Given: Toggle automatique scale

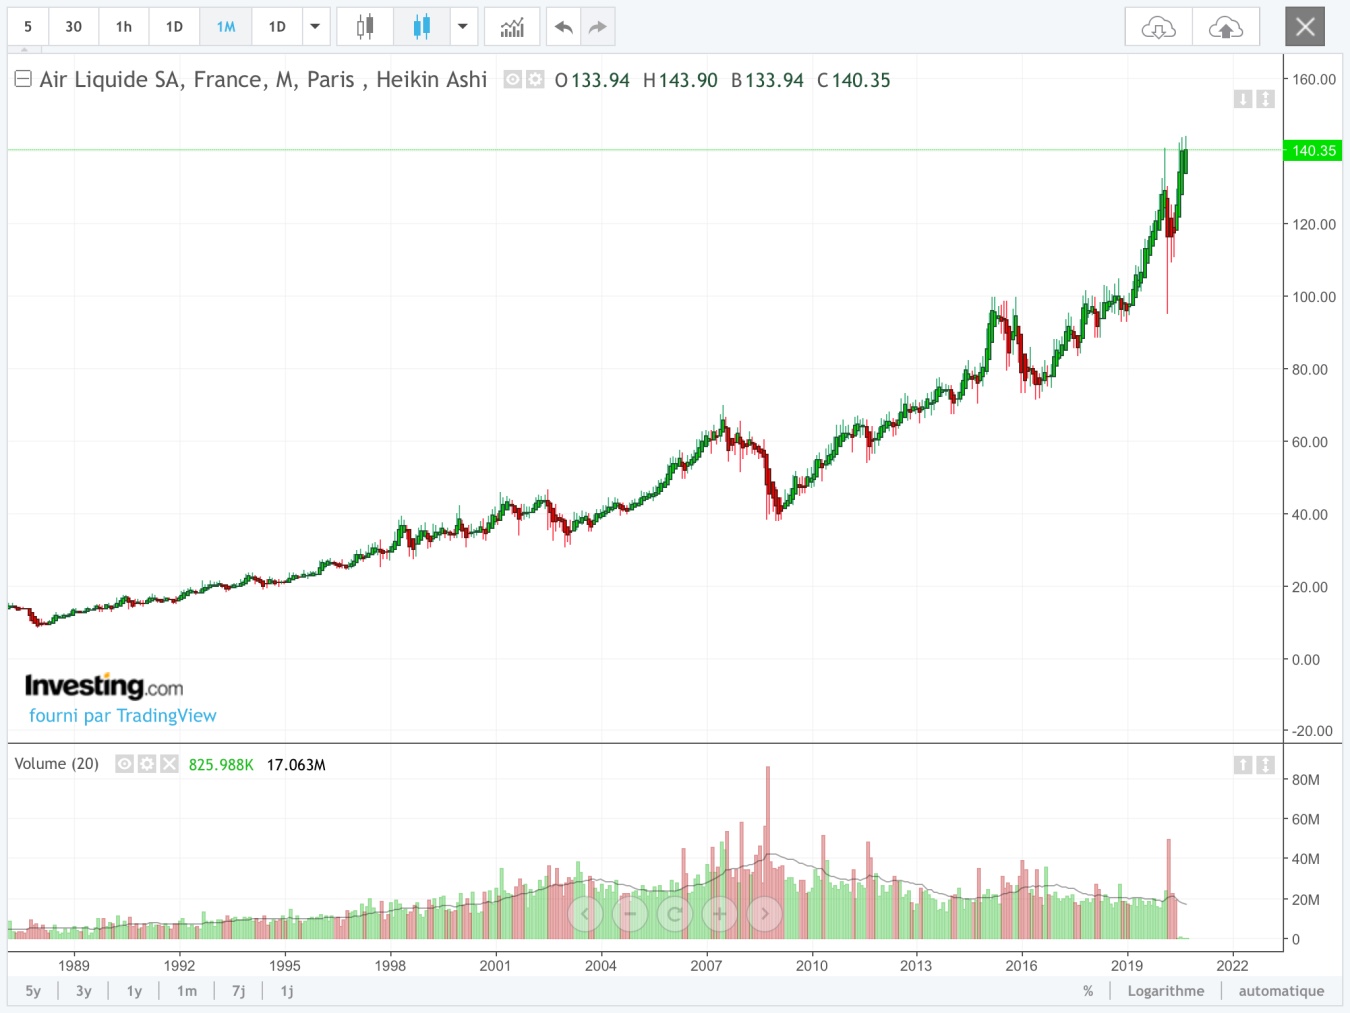Looking at the screenshot, I should tap(1281, 991).
